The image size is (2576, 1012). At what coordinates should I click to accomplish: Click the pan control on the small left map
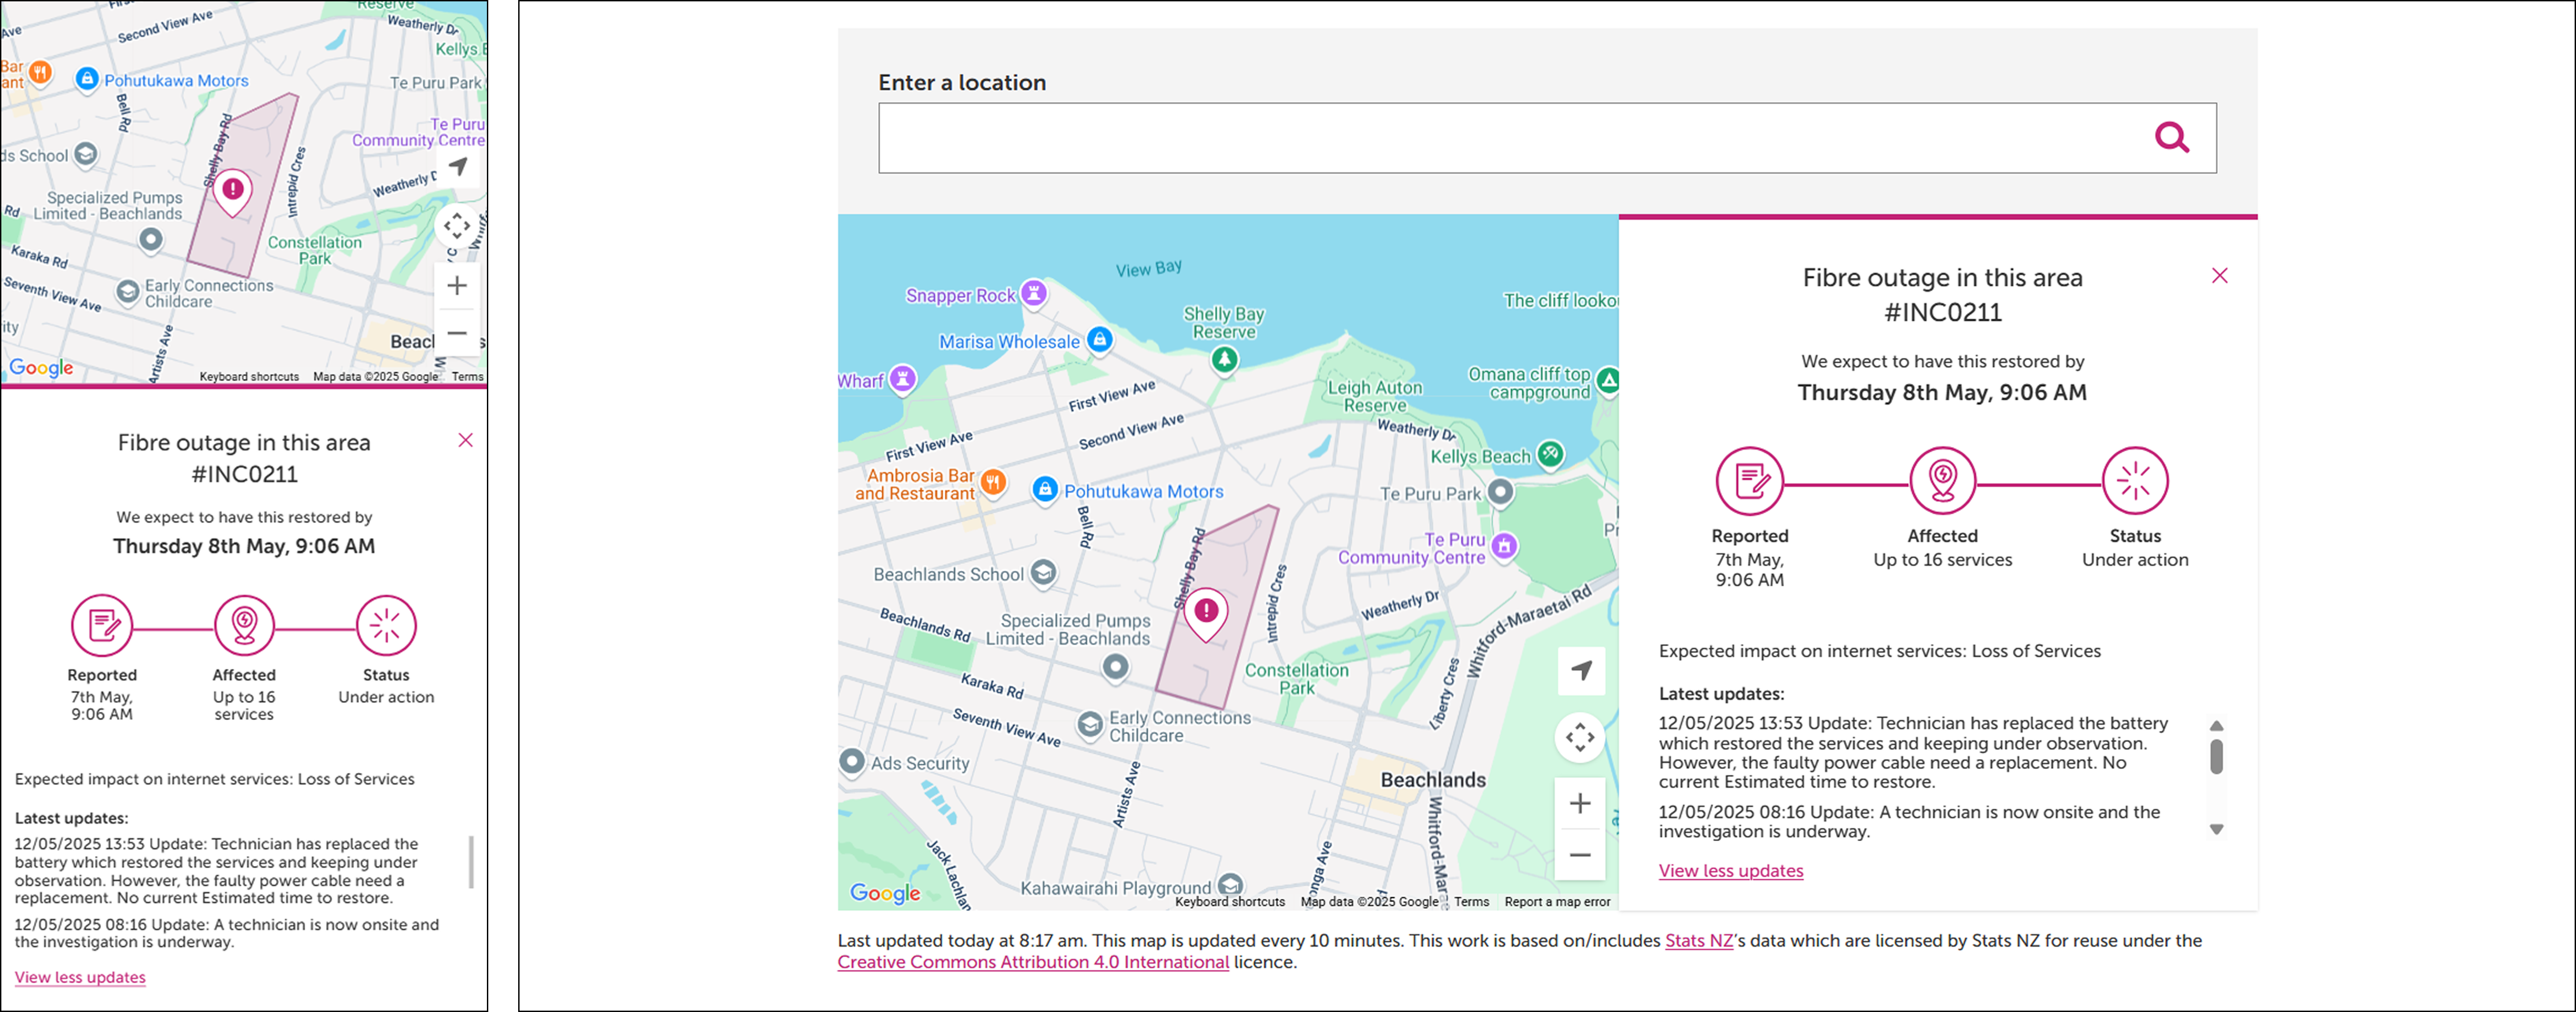pyautogui.click(x=457, y=226)
